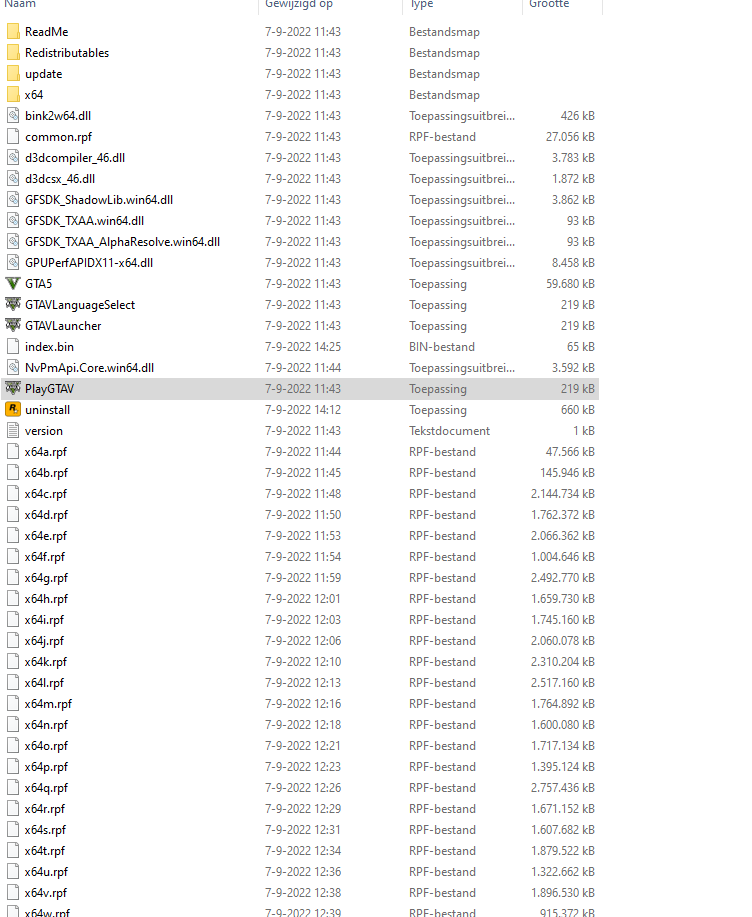Viewport: 752px width, 917px height.
Task: Select file name x64s.rpf
Action: point(45,831)
